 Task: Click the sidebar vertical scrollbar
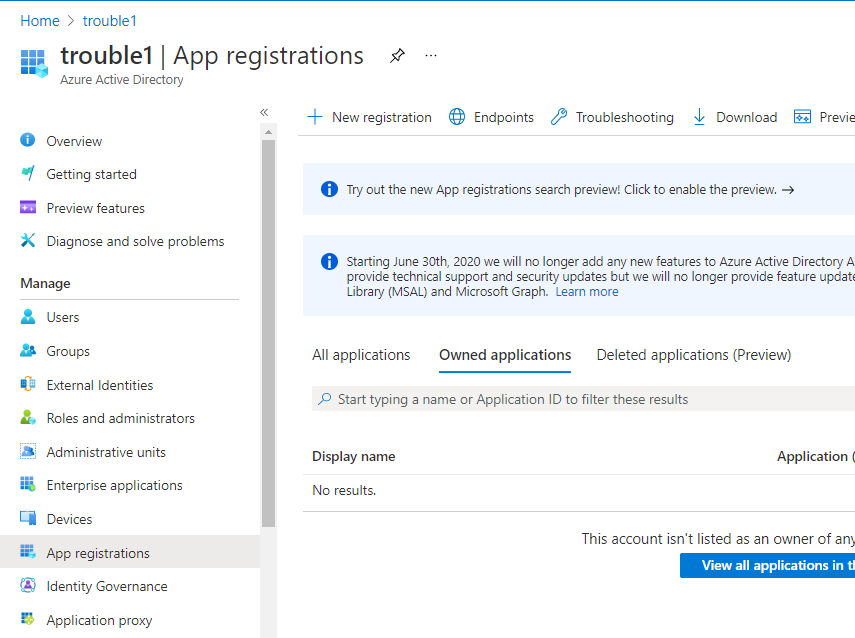[x=268, y=333]
